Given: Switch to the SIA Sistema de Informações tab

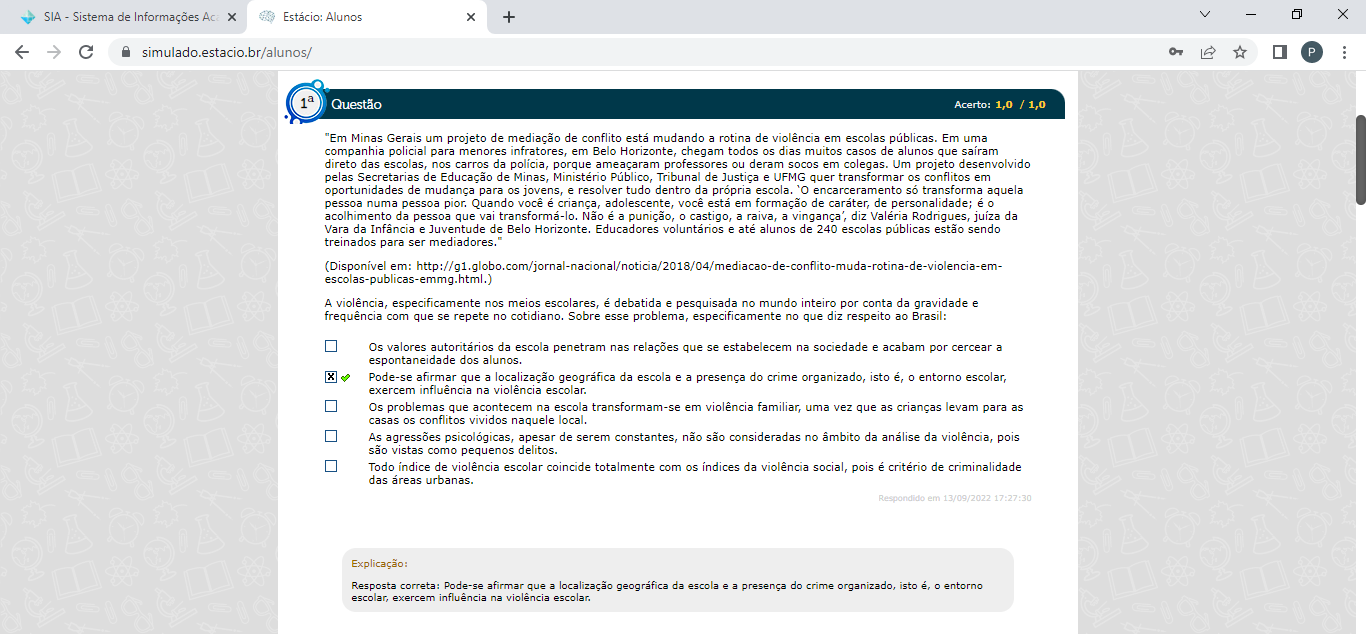Looking at the screenshot, I should 130,17.
